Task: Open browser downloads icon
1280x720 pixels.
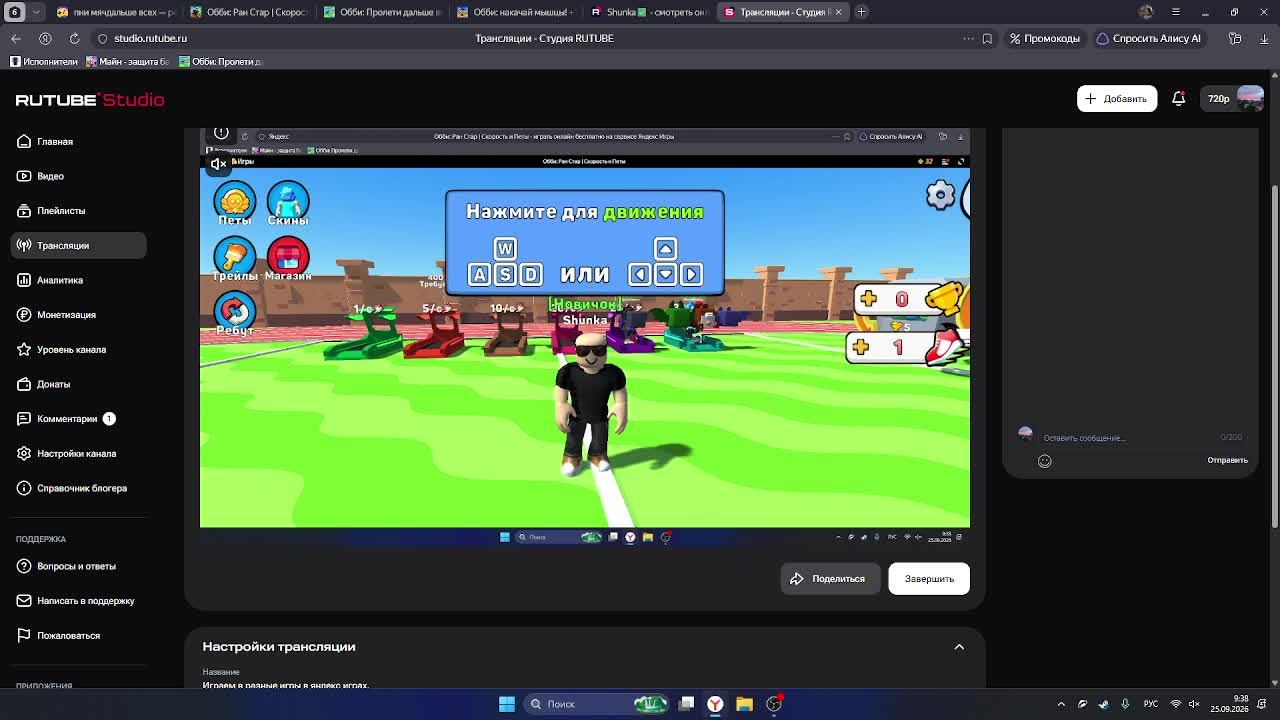Action: coord(1264,38)
